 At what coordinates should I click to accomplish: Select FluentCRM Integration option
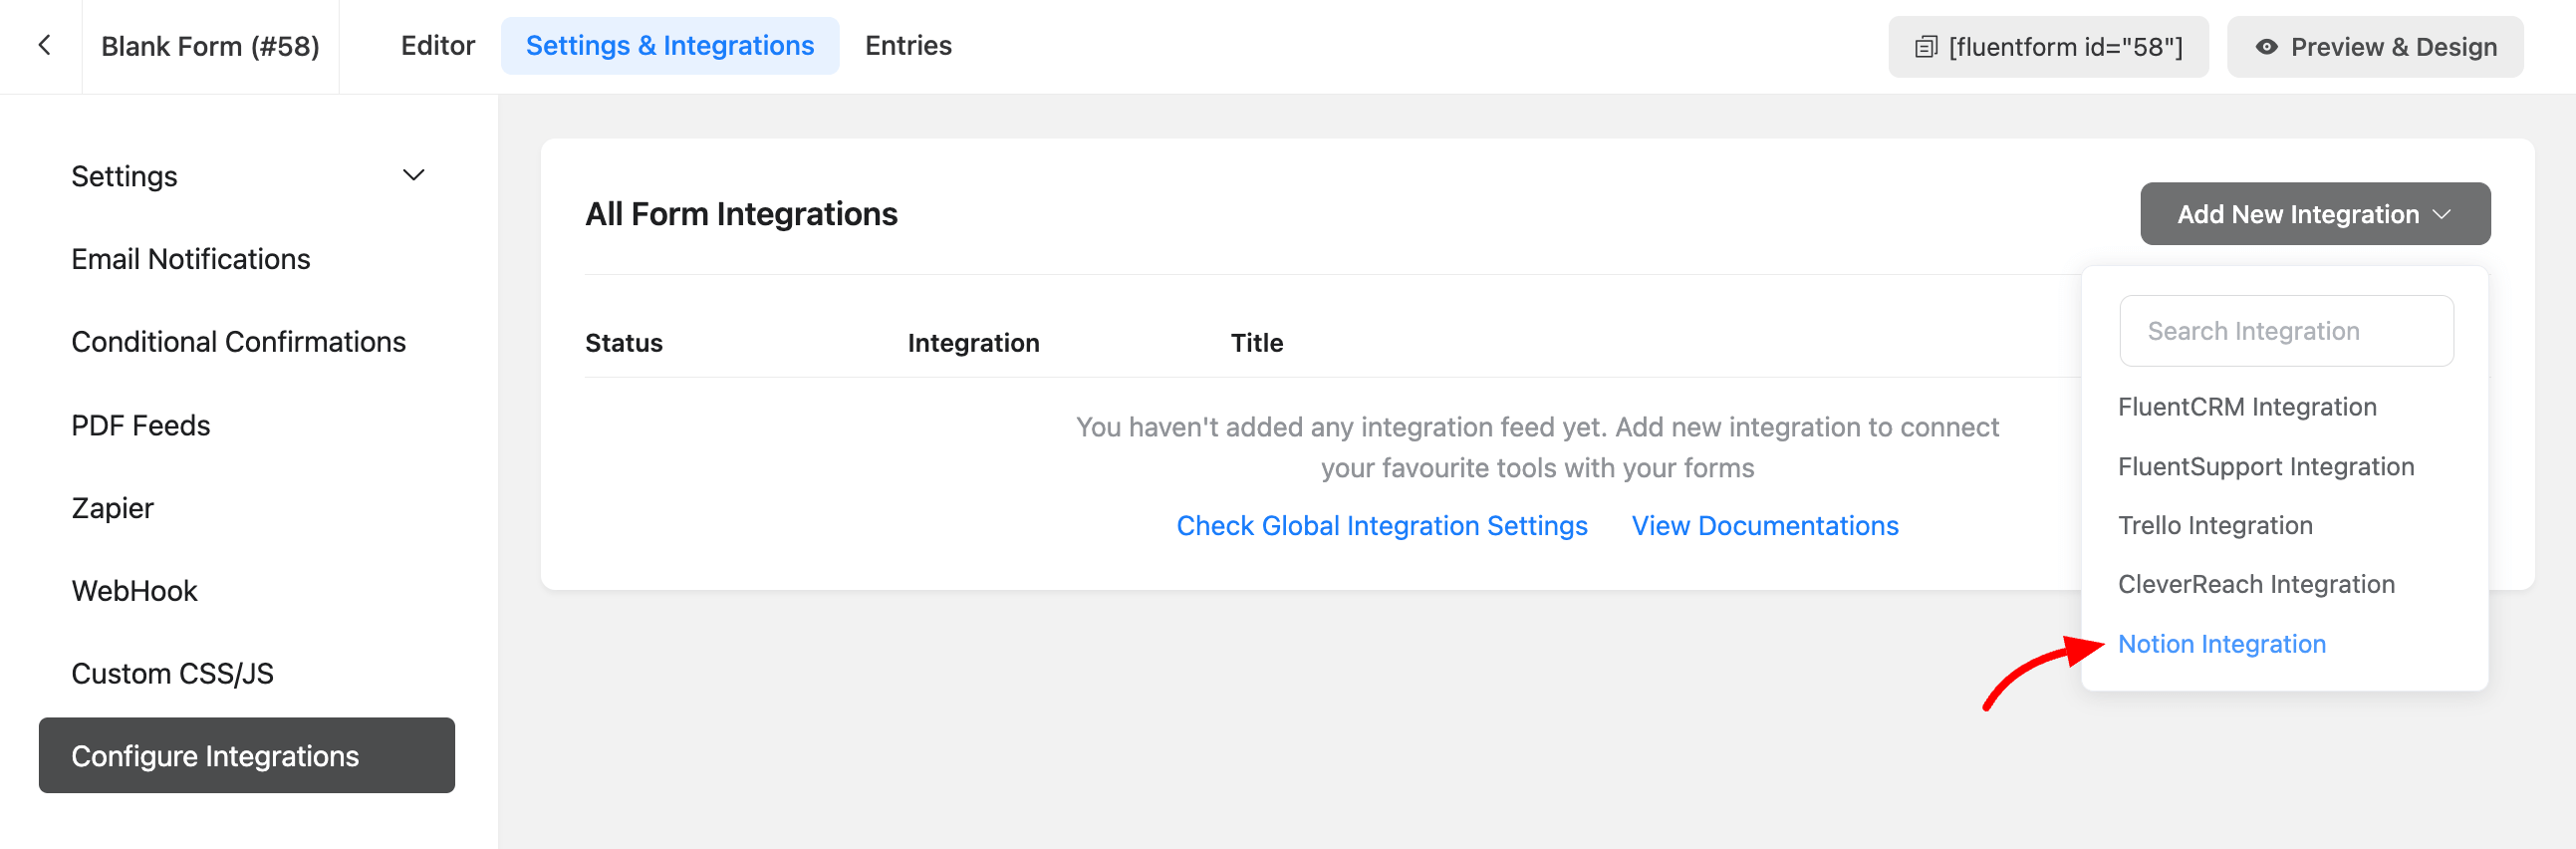2246,407
